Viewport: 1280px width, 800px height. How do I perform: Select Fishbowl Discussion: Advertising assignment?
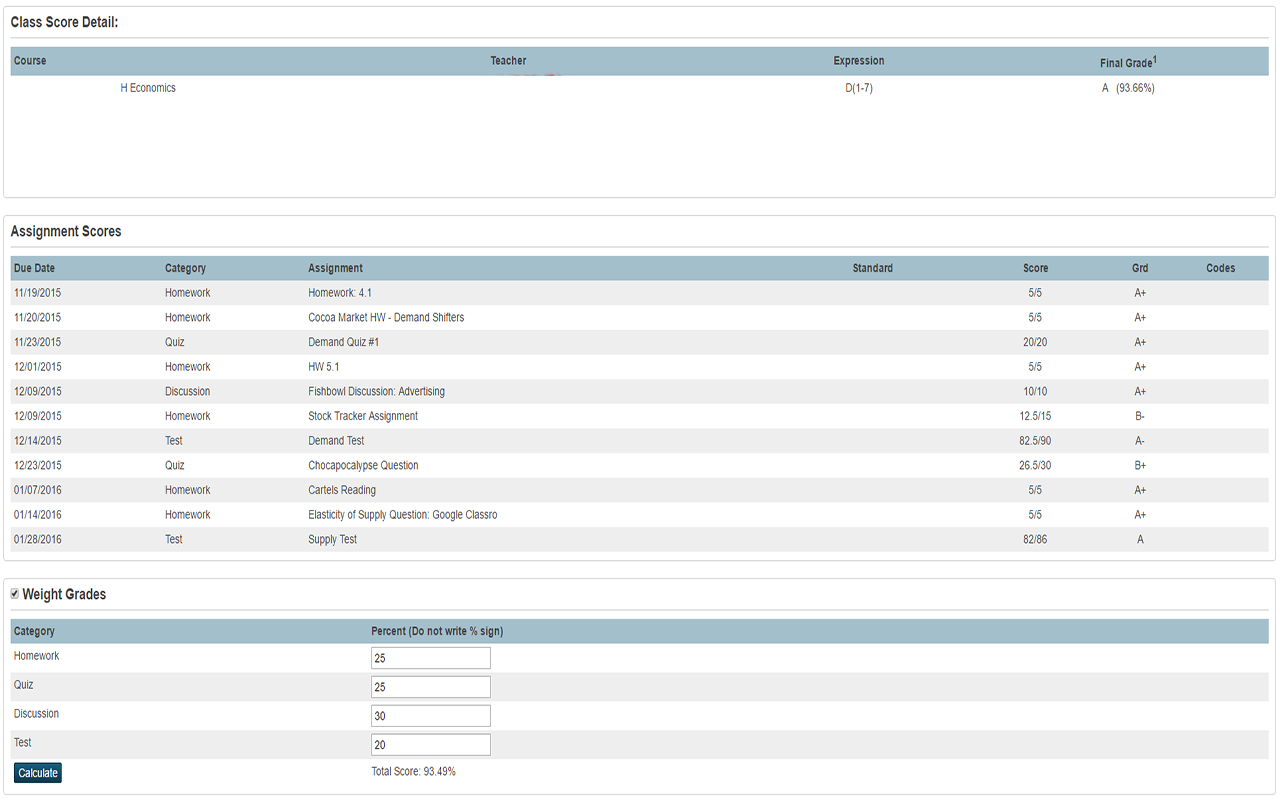click(376, 392)
